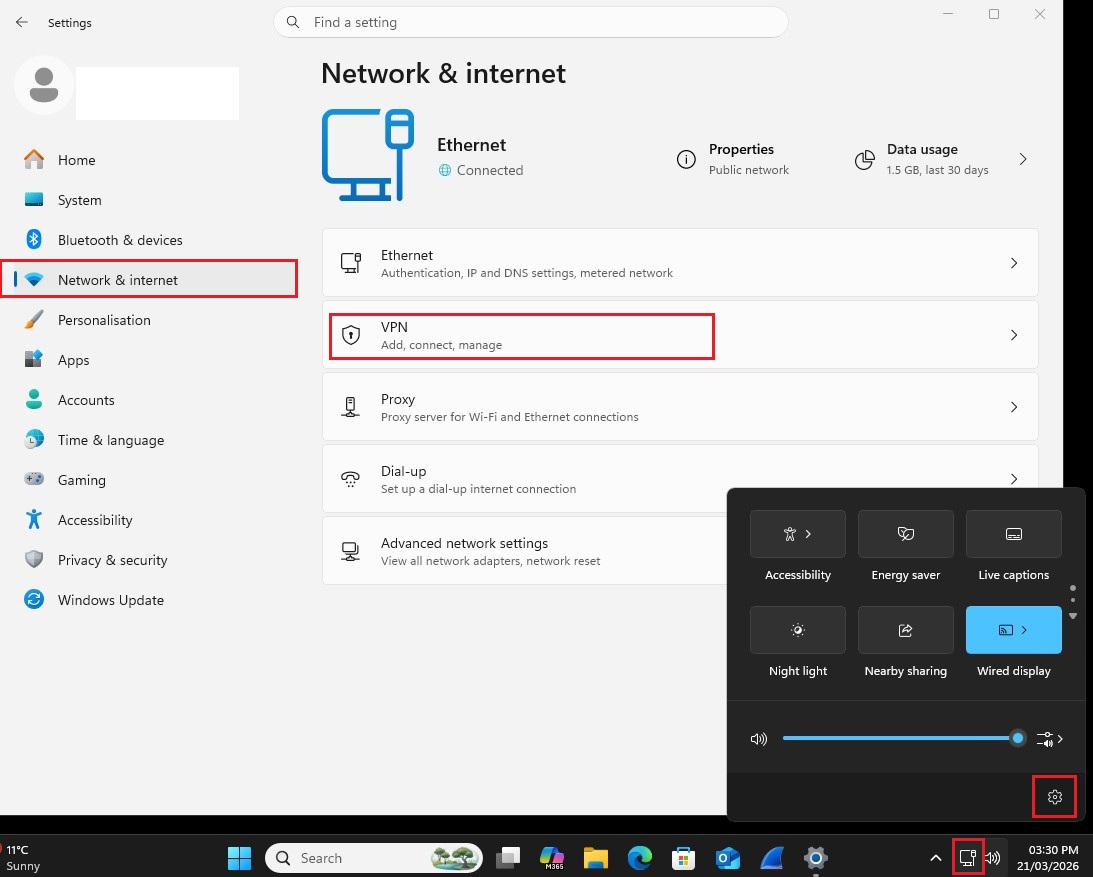Viewport: 1093px width, 877px height.
Task: Open Advanced network settings
Action: point(524,551)
